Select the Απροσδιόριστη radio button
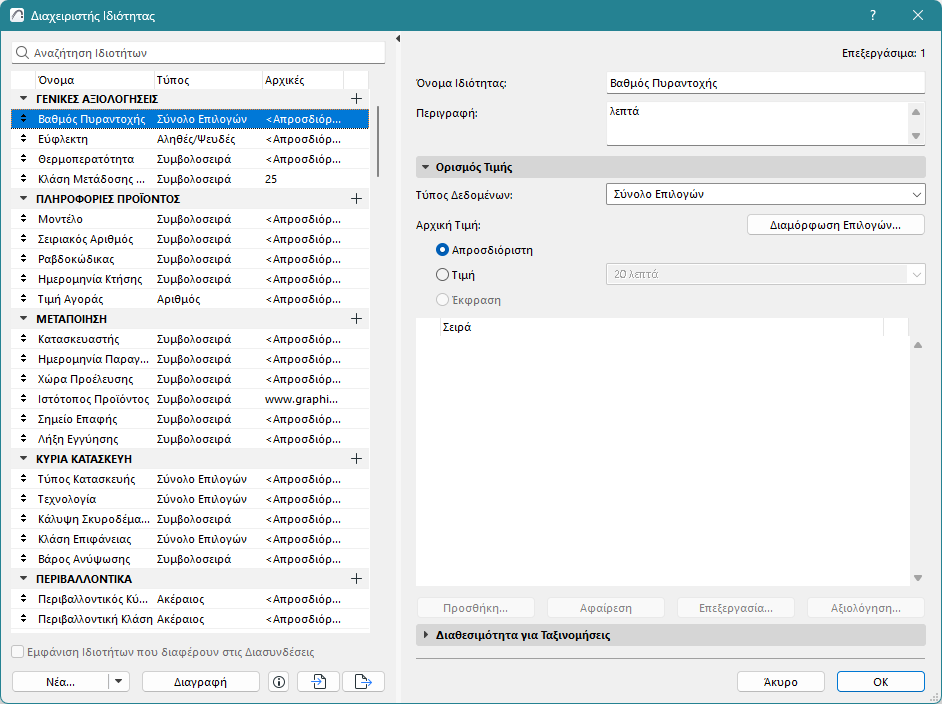 [443, 250]
